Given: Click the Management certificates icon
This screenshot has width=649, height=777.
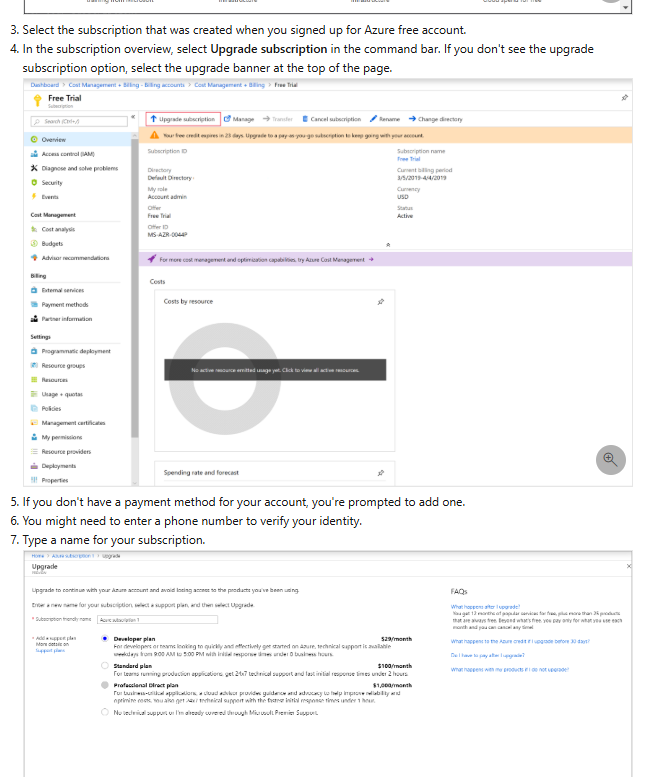Looking at the screenshot, I should 34,423.
